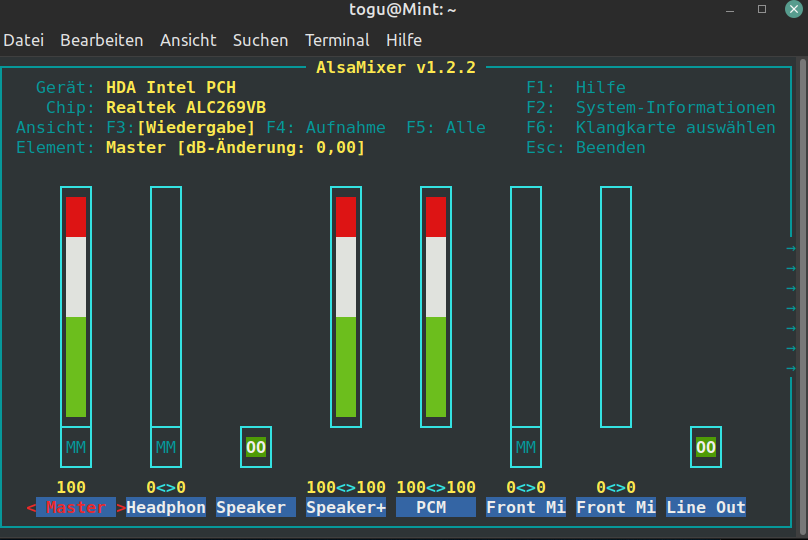Click F6 Klangkarte auswählen text

click(x=651, y=127)
